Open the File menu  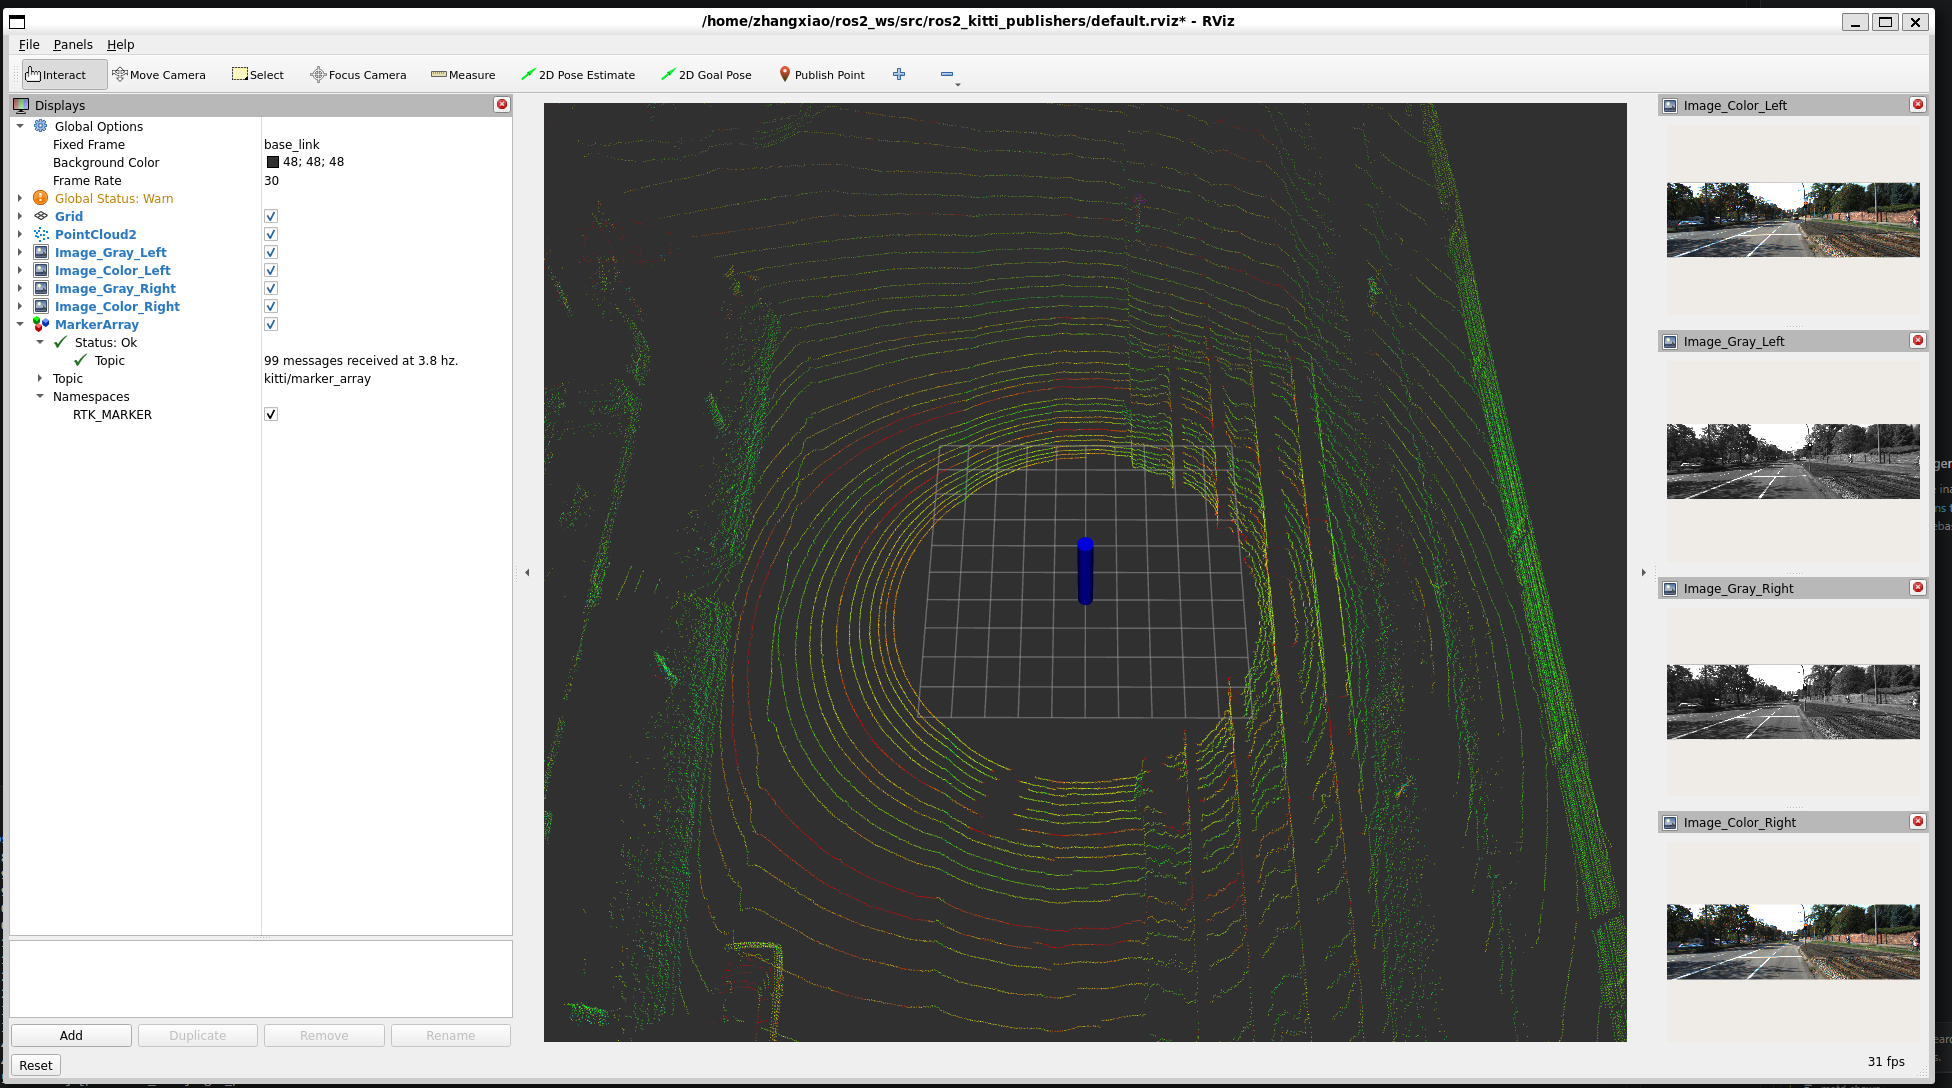point(29,44)
